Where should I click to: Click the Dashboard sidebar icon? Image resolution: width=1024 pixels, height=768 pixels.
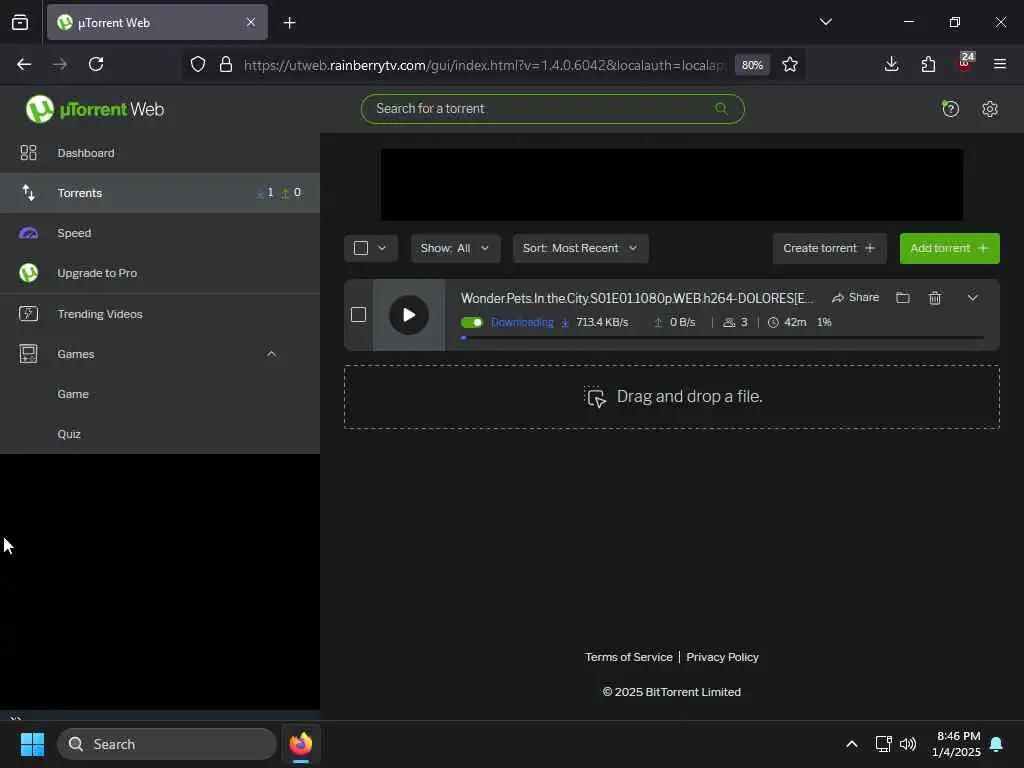[x=28, y=153]
